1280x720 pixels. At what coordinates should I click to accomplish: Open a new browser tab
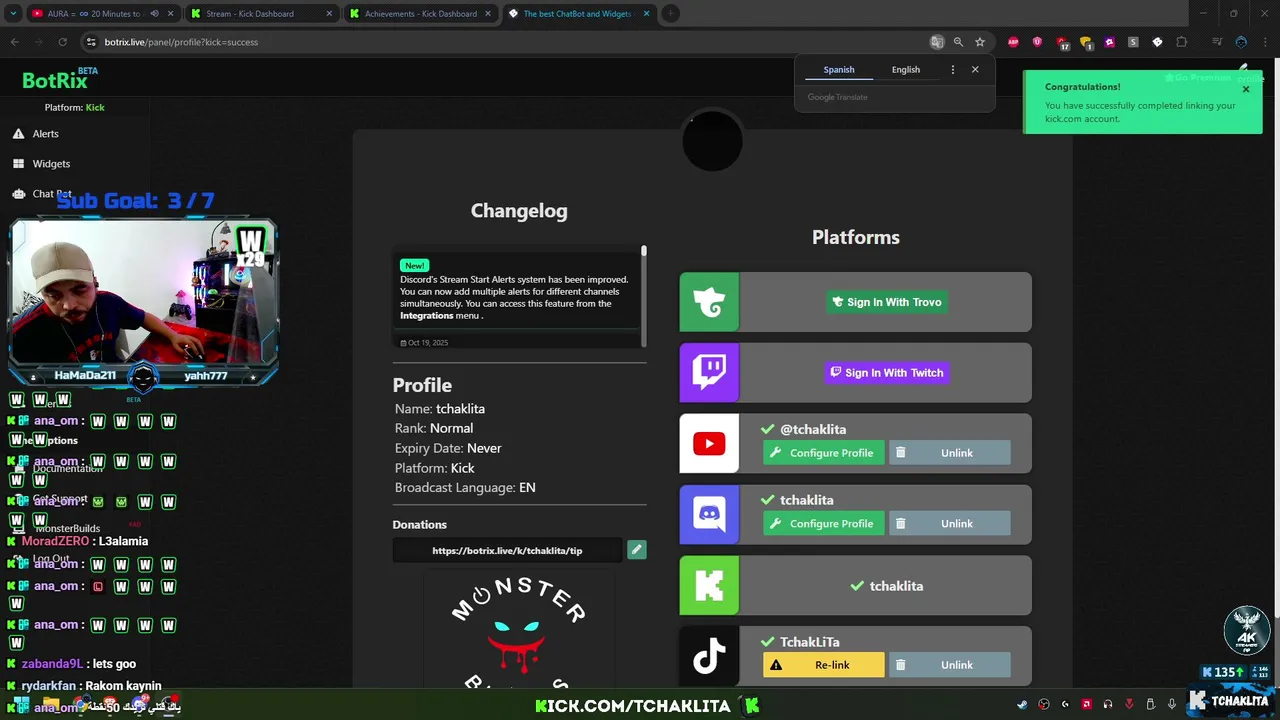coord(670,14)
